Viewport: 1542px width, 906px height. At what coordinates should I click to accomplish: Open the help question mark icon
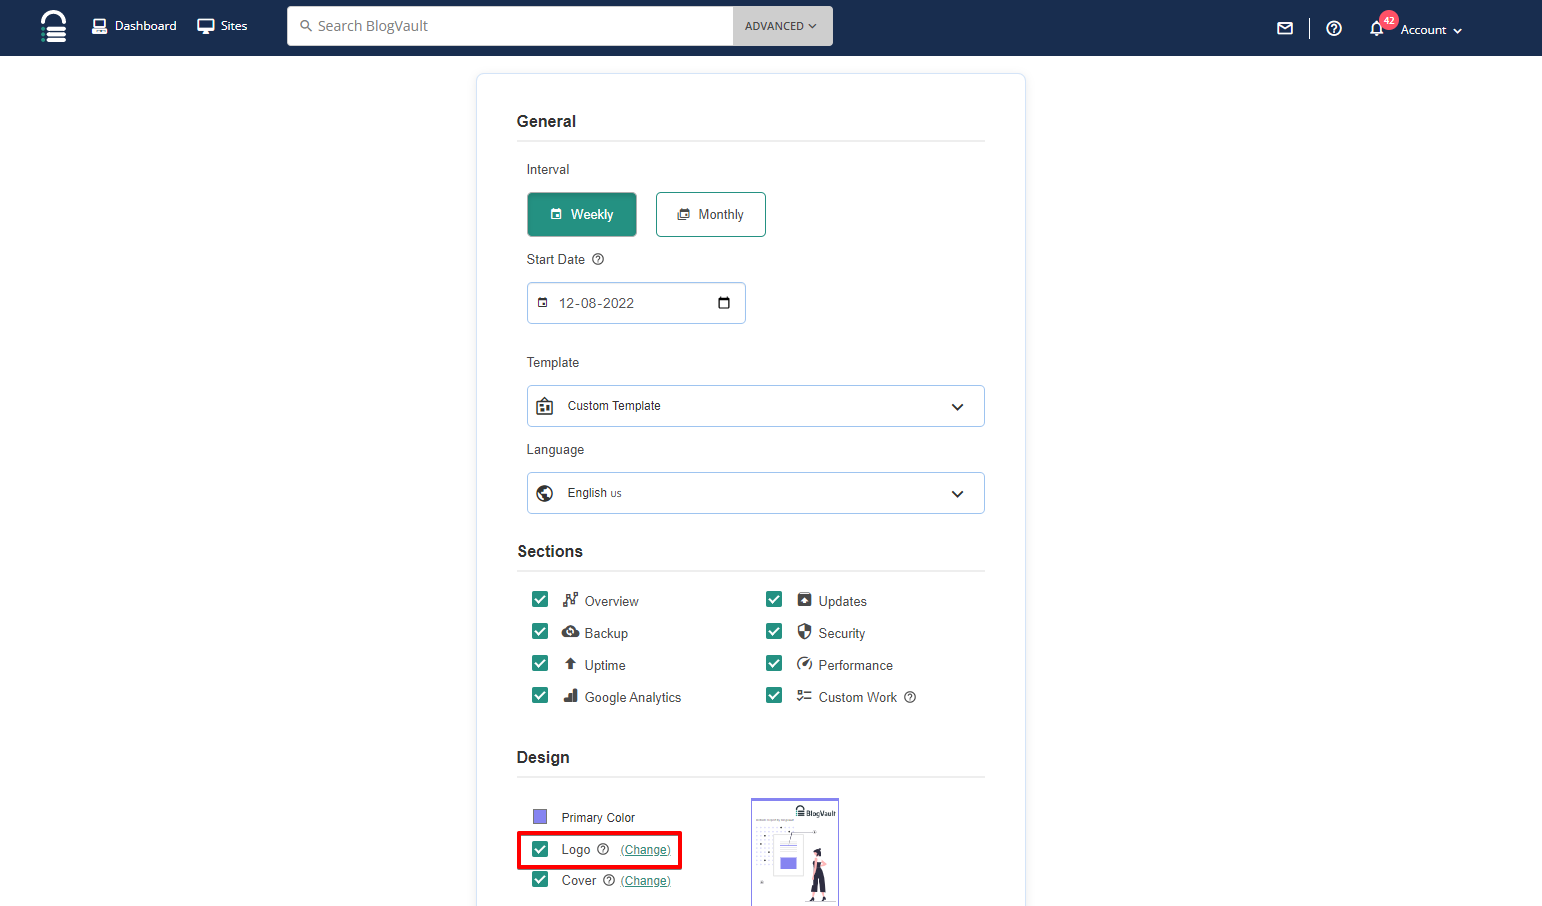1334,29
